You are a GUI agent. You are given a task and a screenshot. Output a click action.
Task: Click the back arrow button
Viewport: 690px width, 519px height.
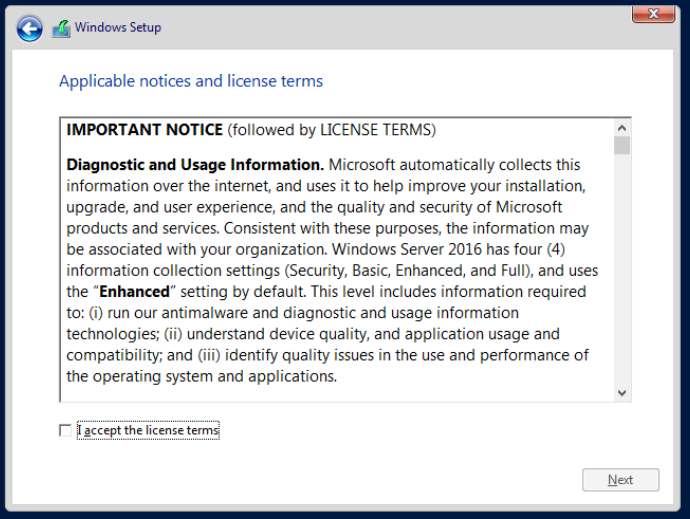pyautogui.click(x=30, y=29)
